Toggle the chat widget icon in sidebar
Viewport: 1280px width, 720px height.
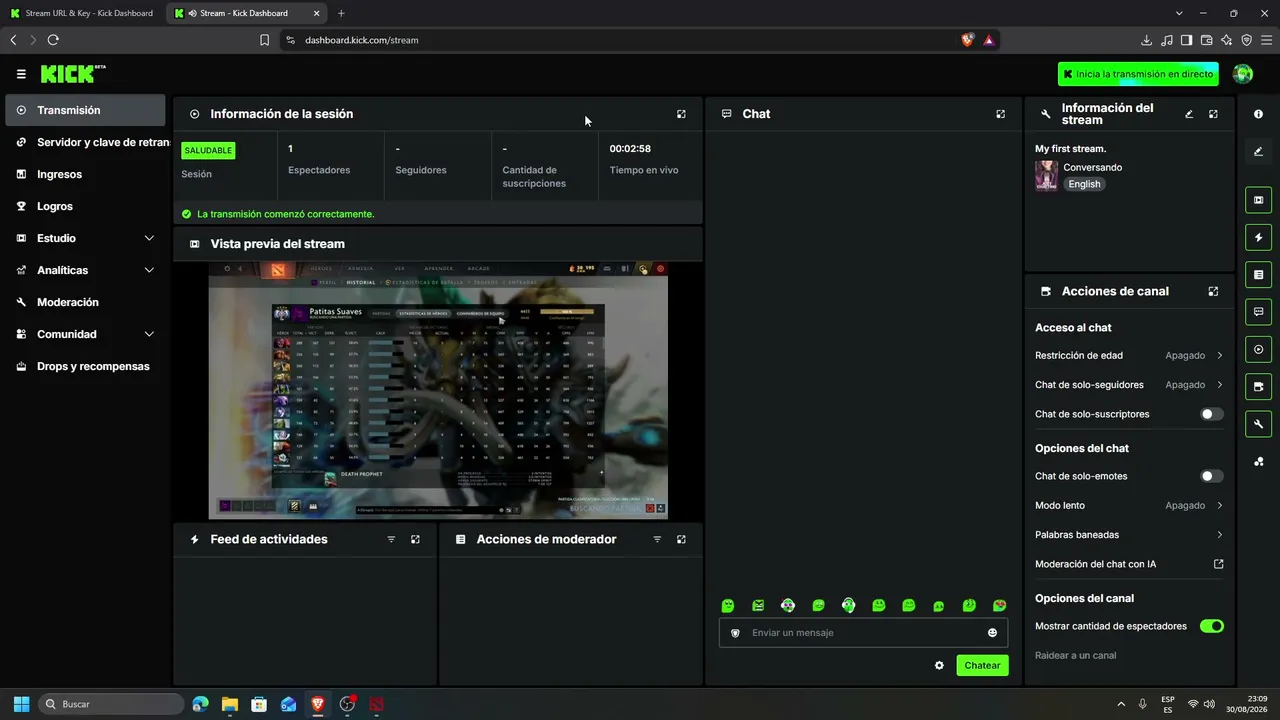point(1258,312)
